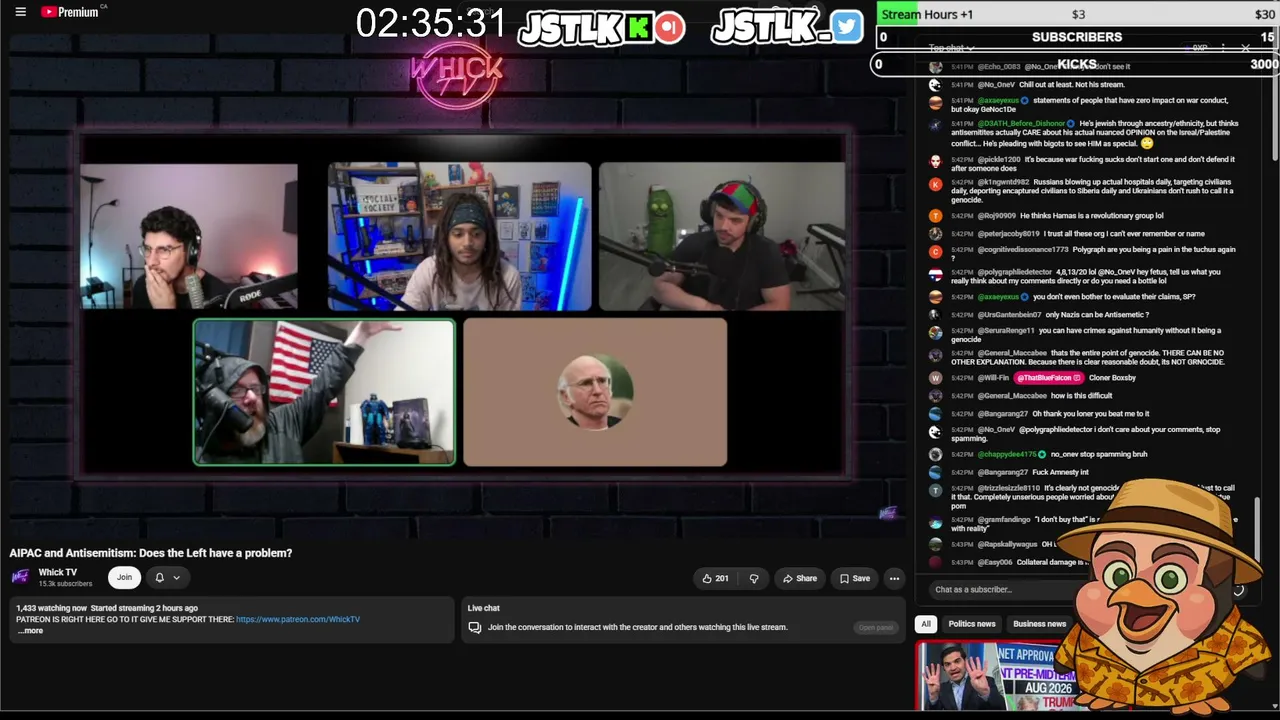This screenshot has width=1280, height=720.
Task: Open the Whick TV Patreon link
Action: (x=298, y=619)
